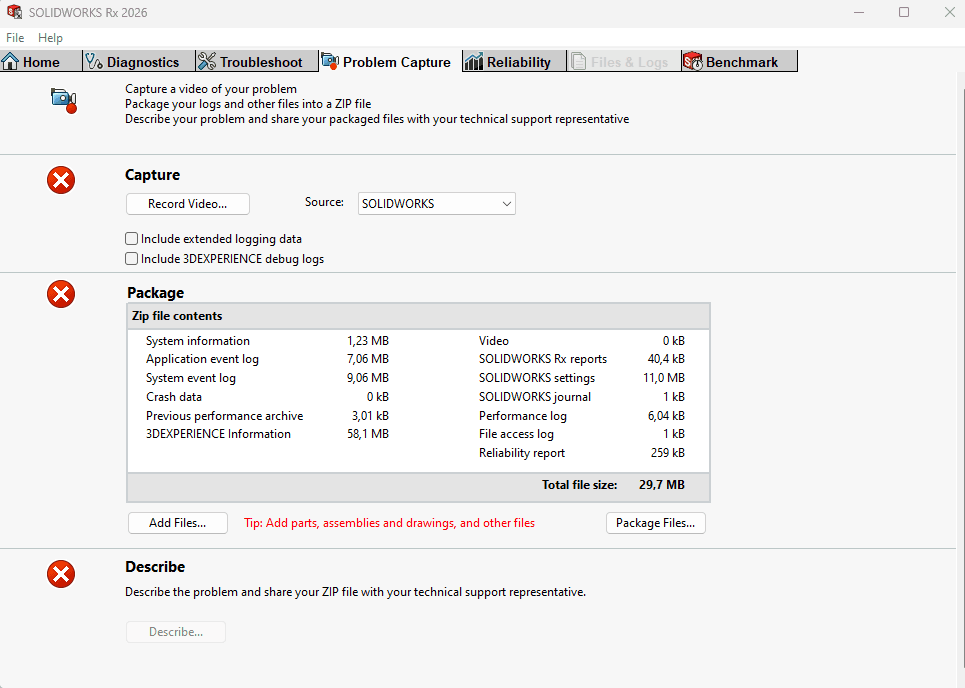Click the Troubleshoot wrench icon
The image size is (965, 688).
click(207, 62)
